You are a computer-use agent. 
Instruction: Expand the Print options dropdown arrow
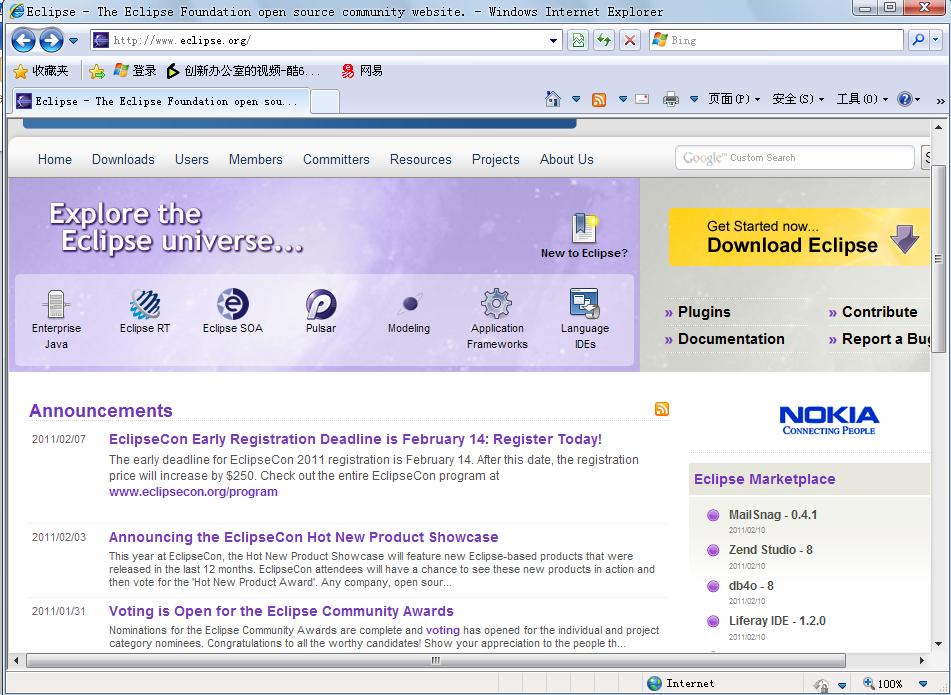(x=694, y=99)
